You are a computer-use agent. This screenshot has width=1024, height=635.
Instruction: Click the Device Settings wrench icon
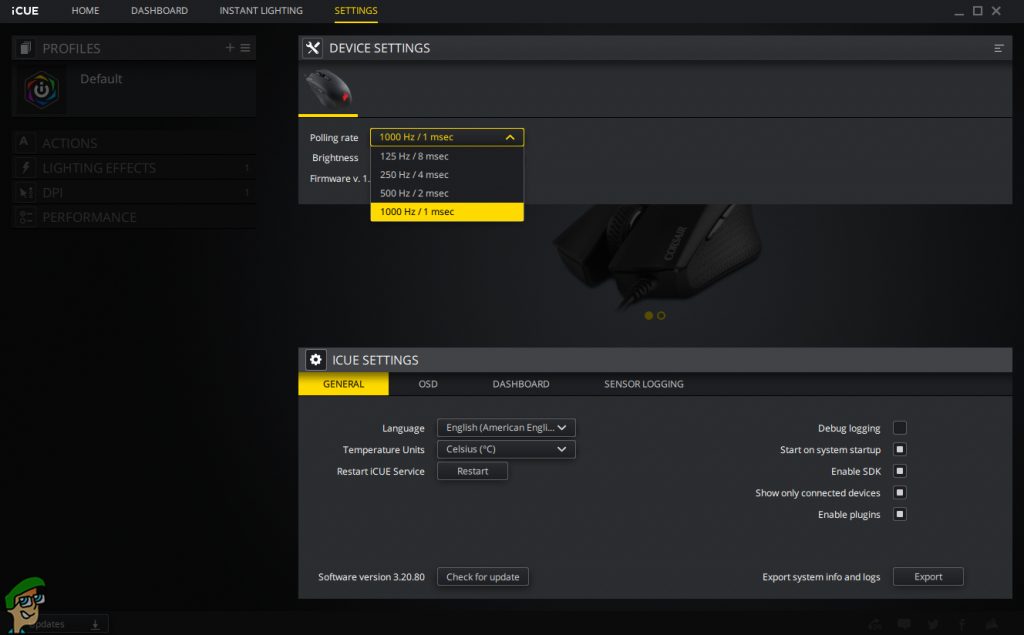pyautogui.click(x=313, y=48)
